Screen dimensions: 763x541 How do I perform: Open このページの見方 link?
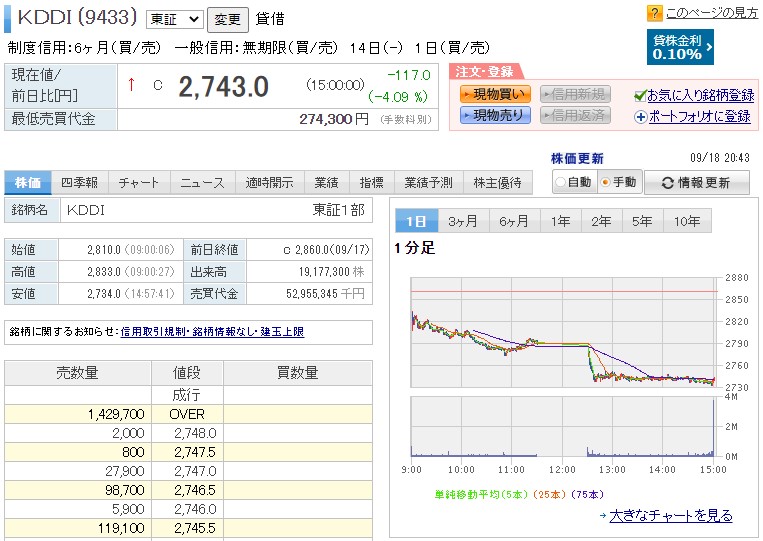pos(712,13)
